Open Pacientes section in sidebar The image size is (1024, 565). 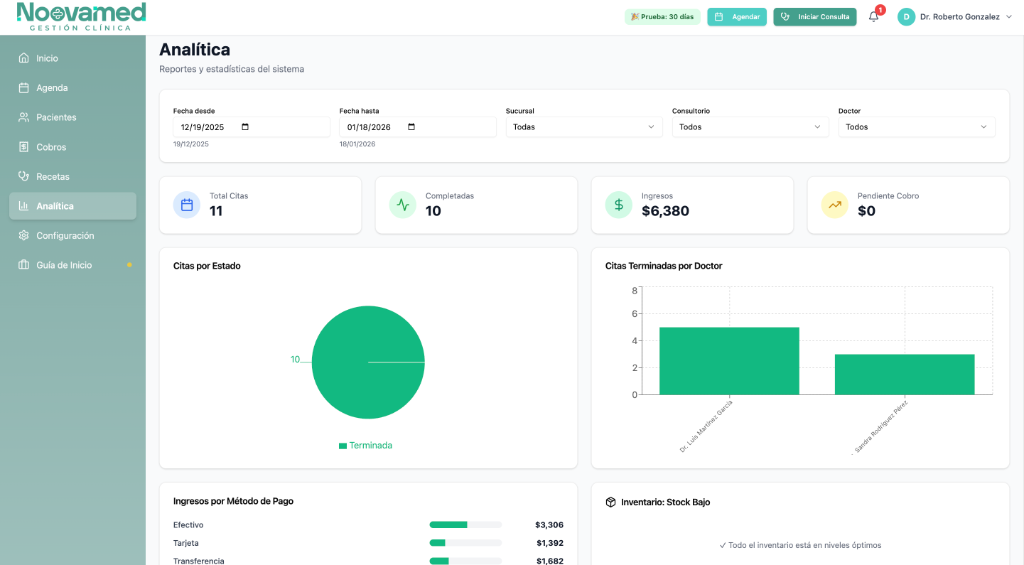point(72,118)
